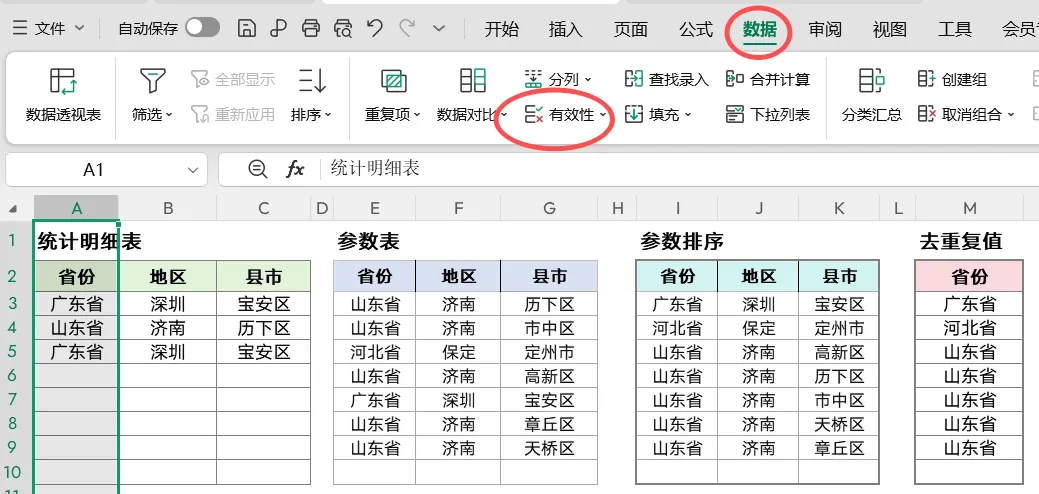This screenshot has width=1039, height=494.
Task: Click the zoom magnifier icon in formula bar
Action: (x=258, y=170)
